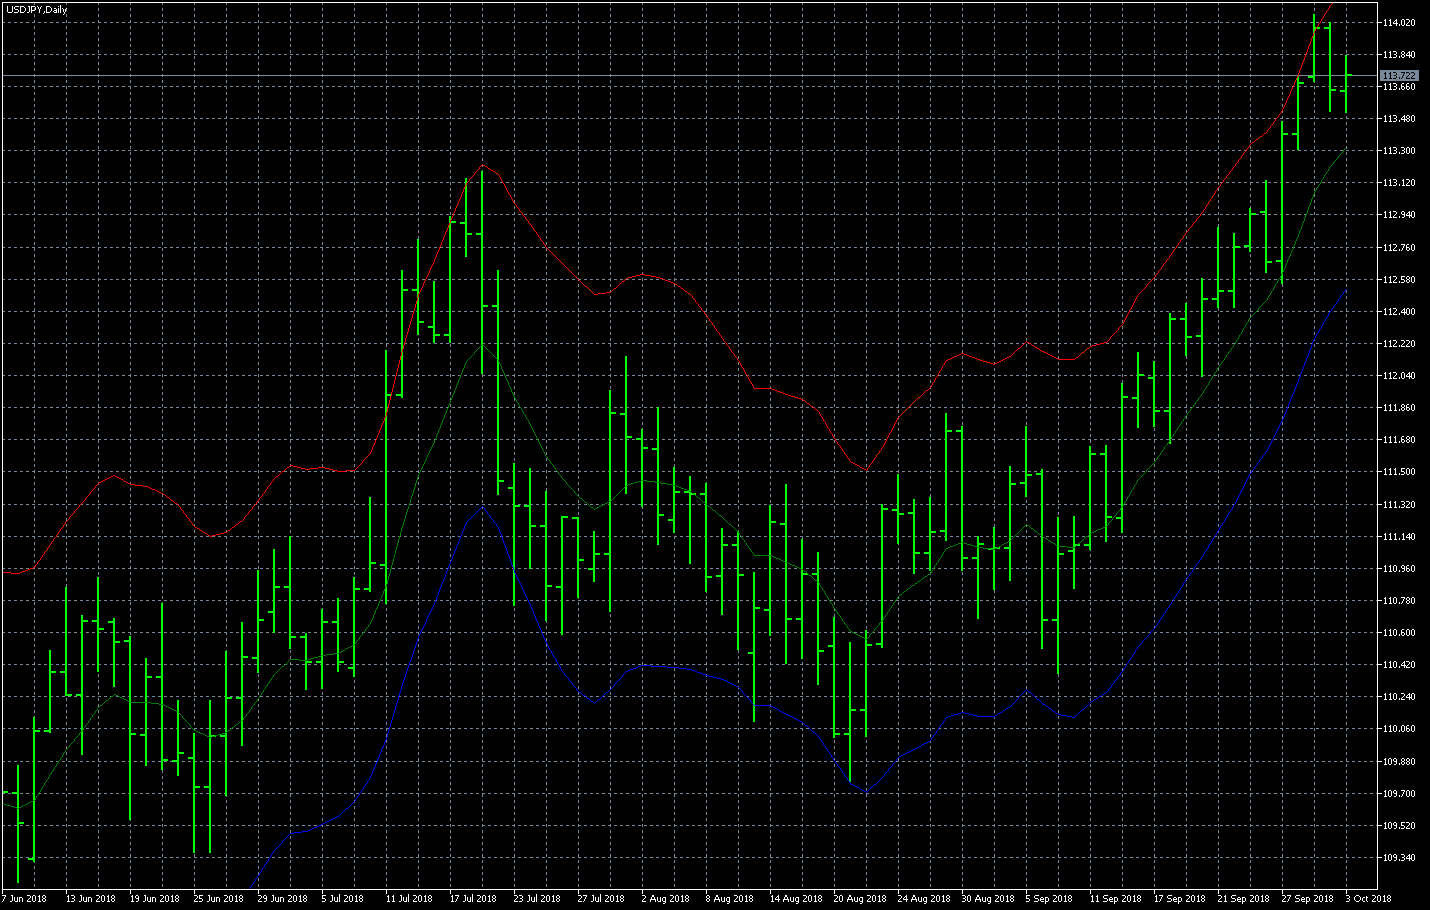Image resolution: width=1430 pixels, height=910 pixels.
Task: Select the 110.060 price level label
Action: [1399, 729]
